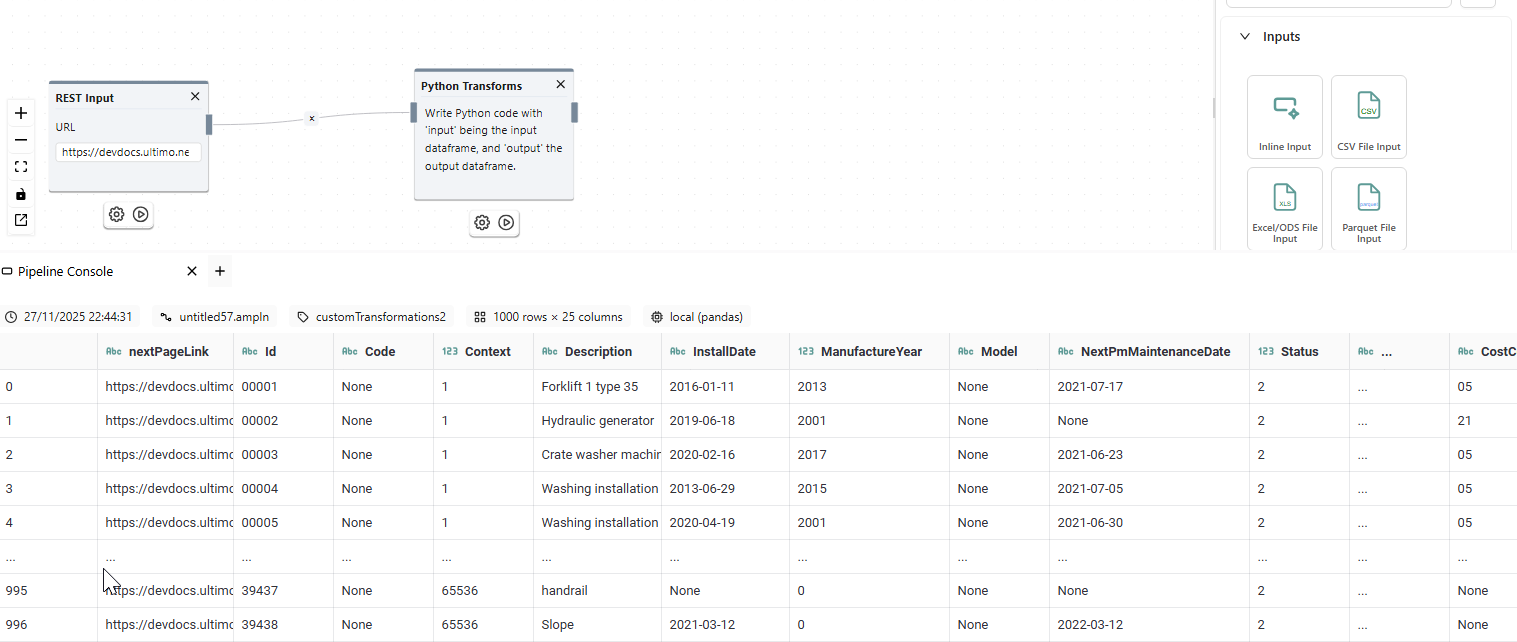Toggle the canvas interactivity lock
Viewport: 1517px width, 642px height.
21,194
